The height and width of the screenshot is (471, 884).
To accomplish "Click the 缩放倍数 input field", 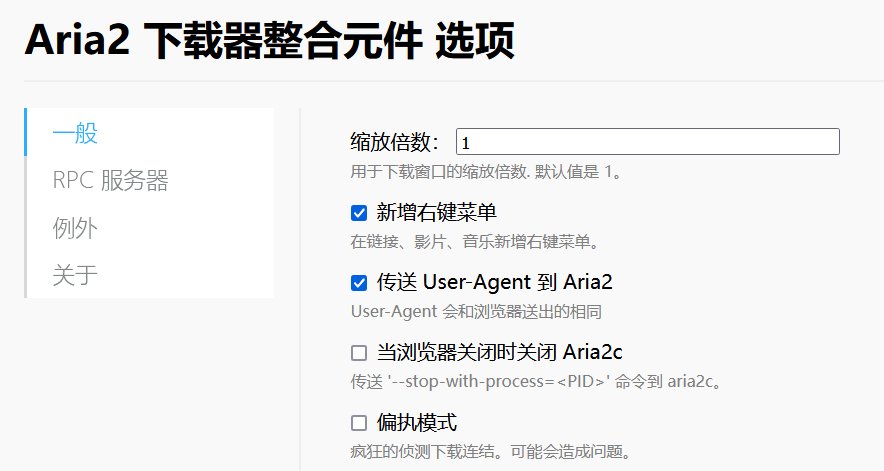I will click(647, 142).
